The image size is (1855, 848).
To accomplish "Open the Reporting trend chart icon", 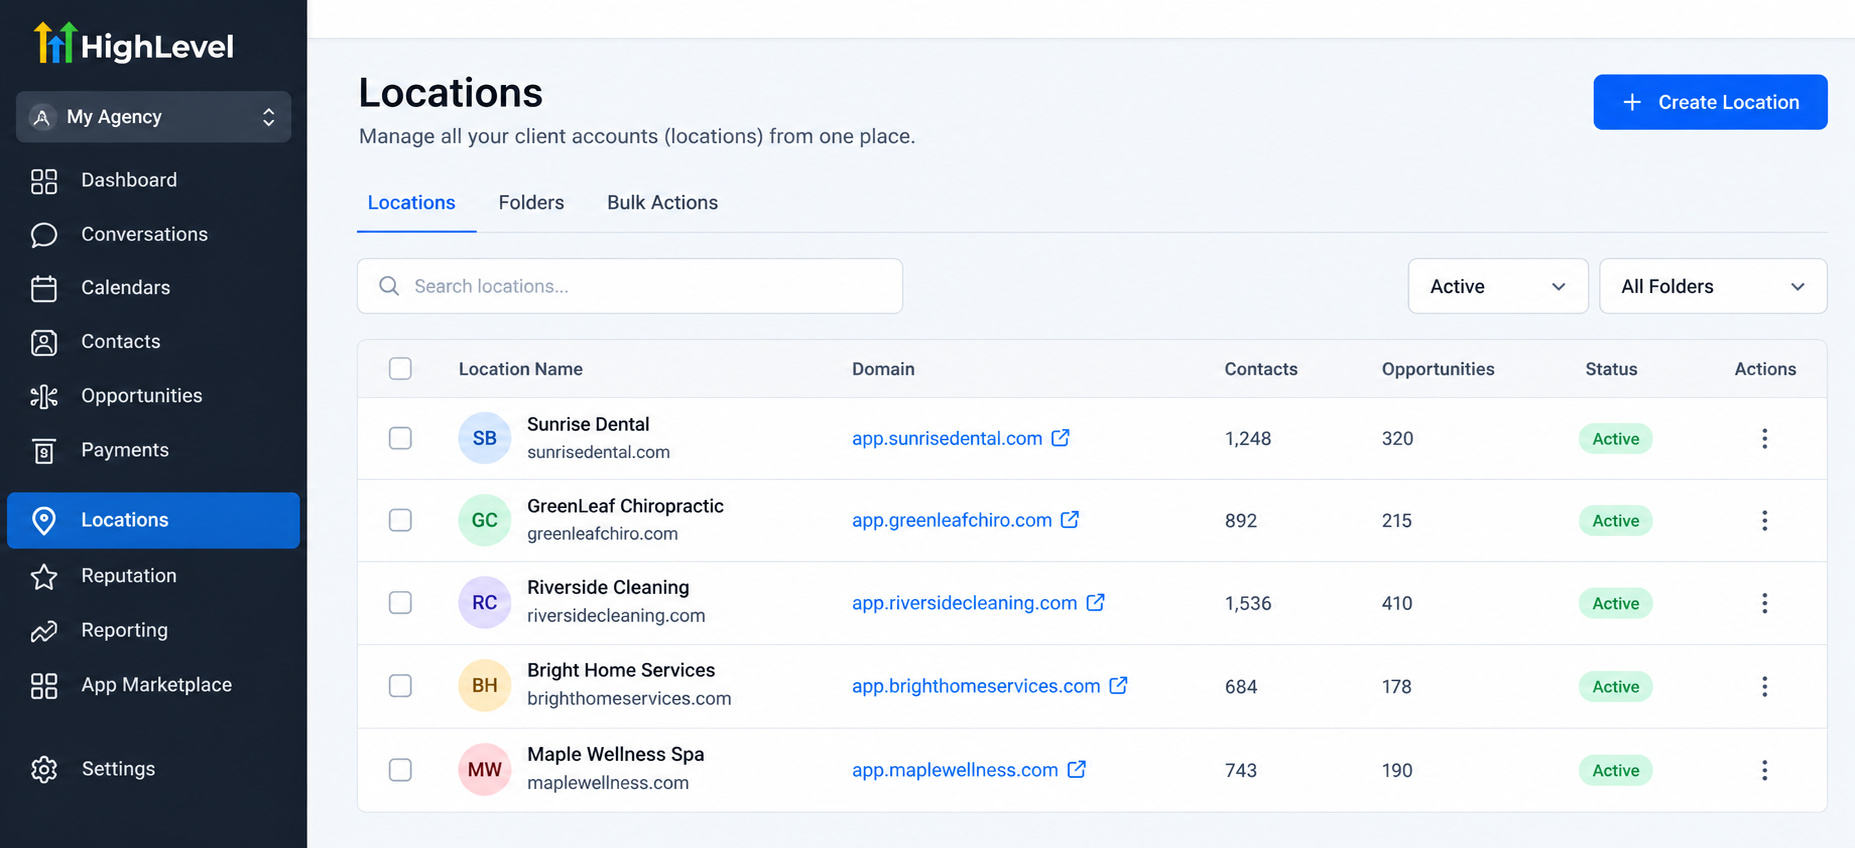I will pos(44,631).
